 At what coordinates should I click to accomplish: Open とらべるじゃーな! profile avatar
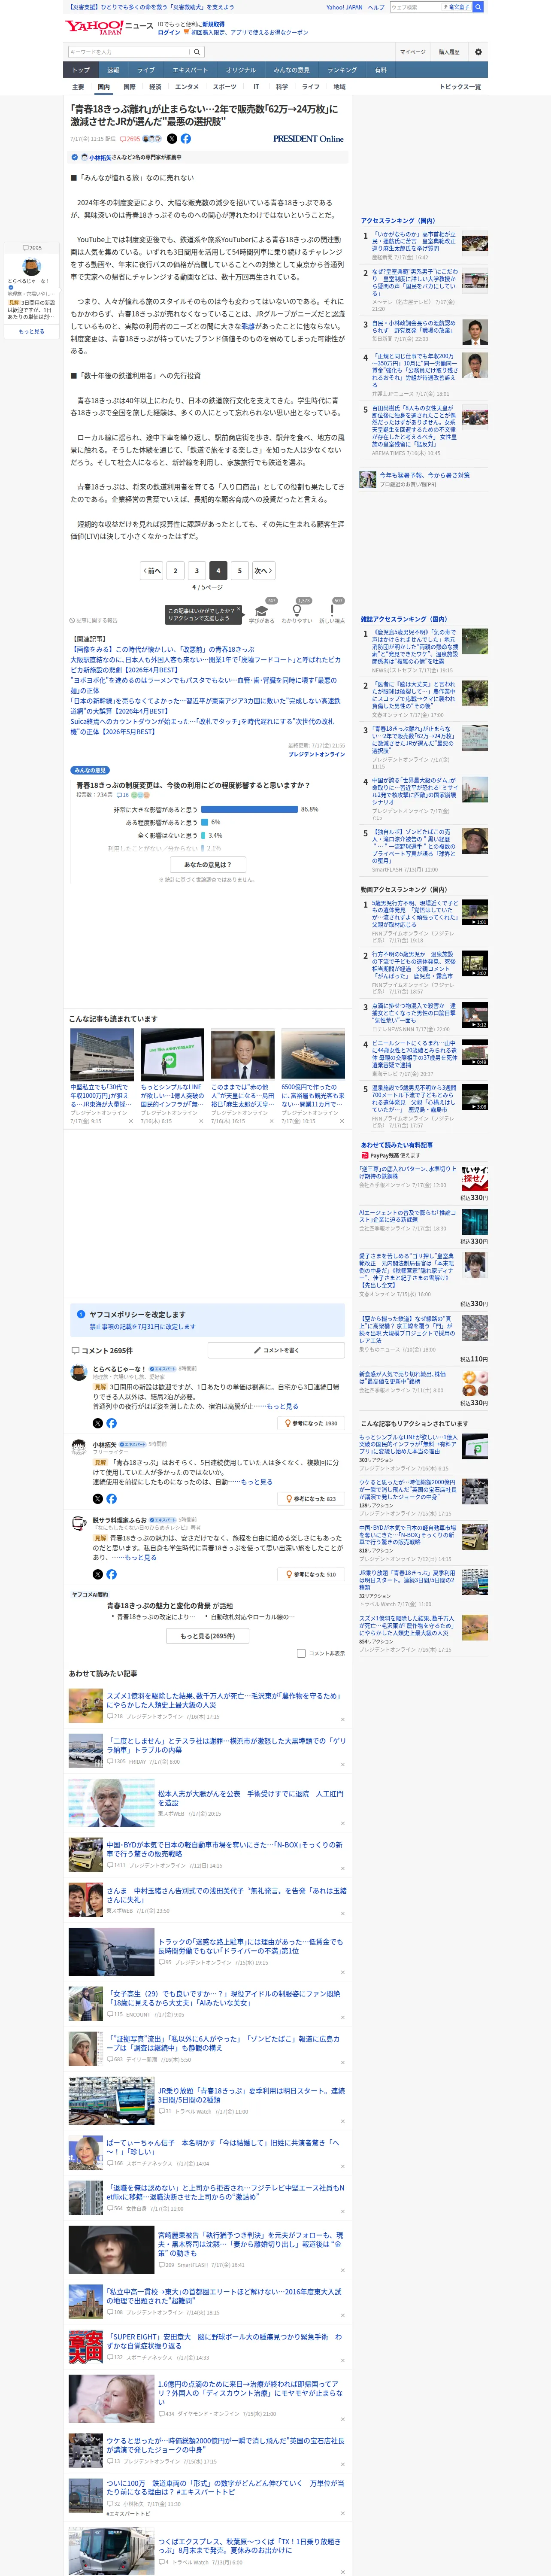pos(78,1373)
